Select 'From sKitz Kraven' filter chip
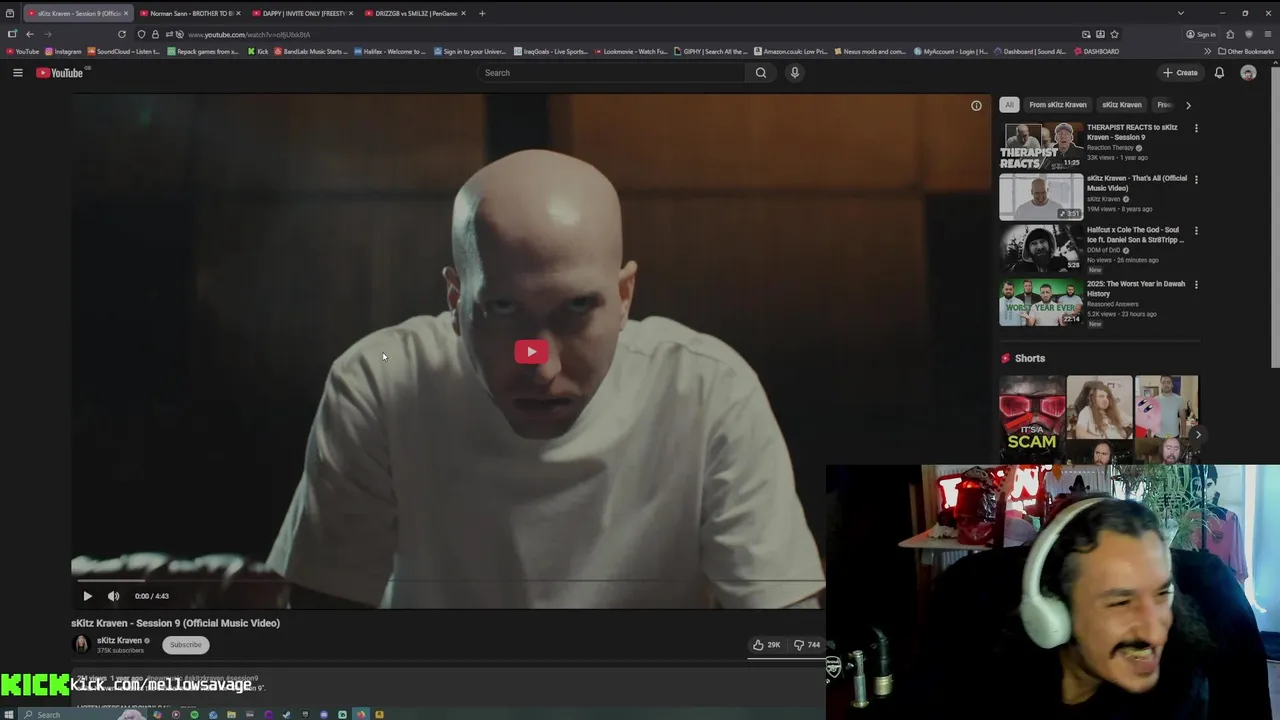The image size is (1280, 720). [1058, 105]
